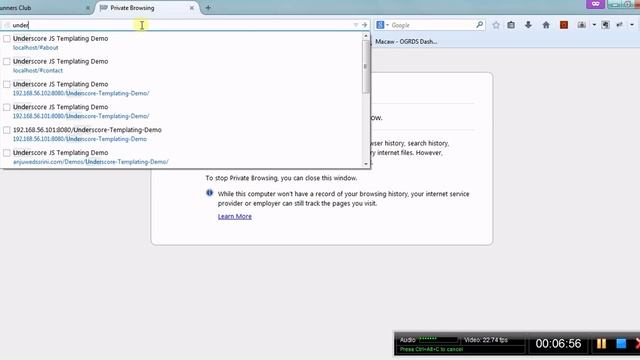Image resolution: width=640 pixels, height=360 pixels.
Task: Click the Google search input field
Action: coord(432,25)
